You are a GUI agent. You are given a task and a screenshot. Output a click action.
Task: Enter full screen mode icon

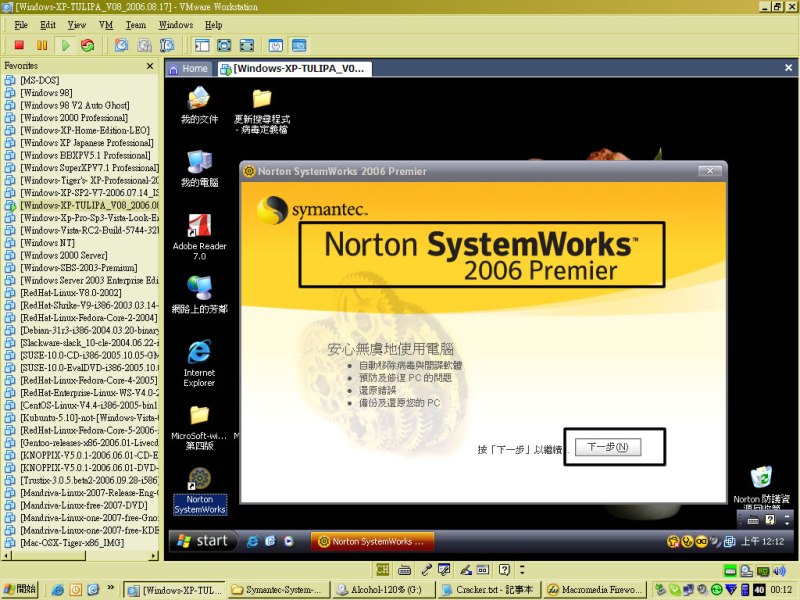pos(246,45)
